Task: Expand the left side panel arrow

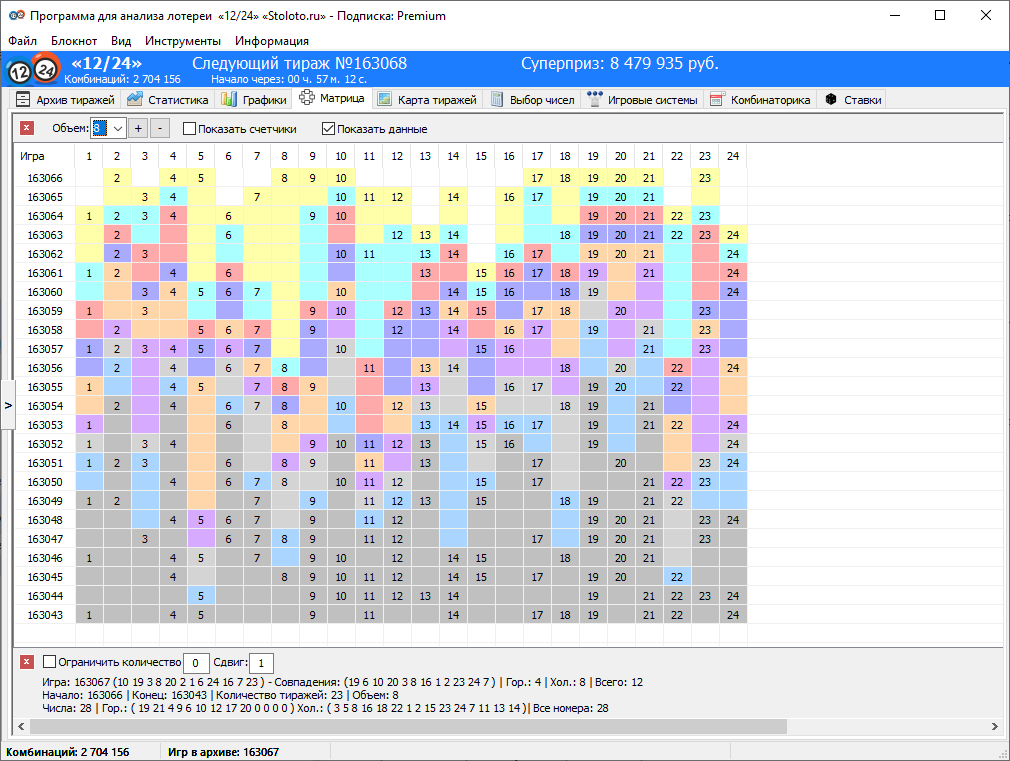Action: 7,405
